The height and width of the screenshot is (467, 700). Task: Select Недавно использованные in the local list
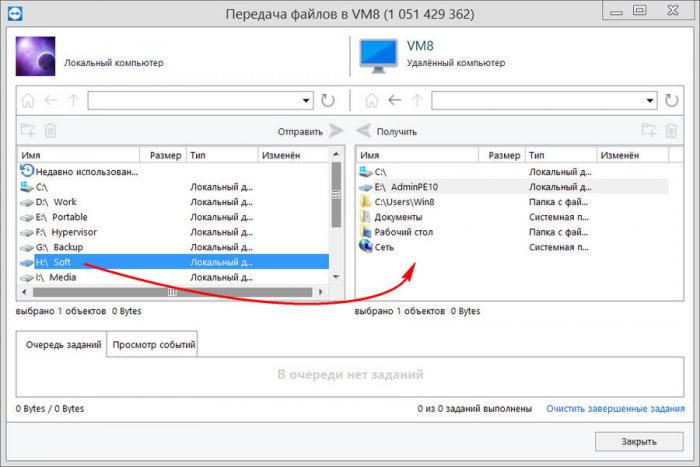pos(174,171)
